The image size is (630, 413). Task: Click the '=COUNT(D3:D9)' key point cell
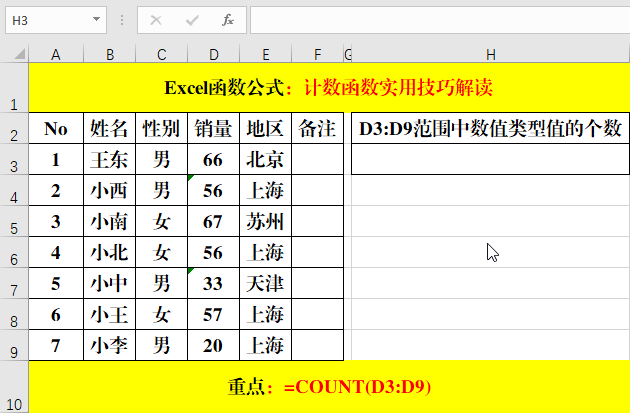[x=329, y=387]
